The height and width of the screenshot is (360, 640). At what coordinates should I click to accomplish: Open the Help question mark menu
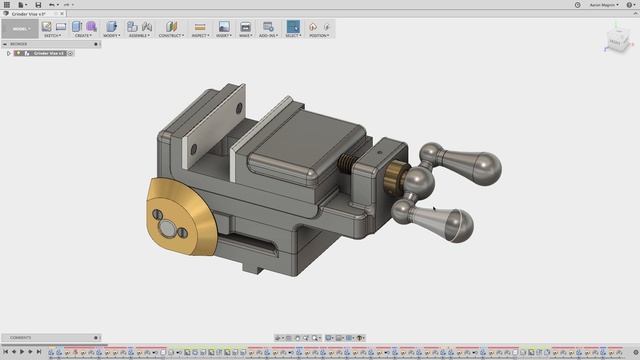(x=630, y=5)
